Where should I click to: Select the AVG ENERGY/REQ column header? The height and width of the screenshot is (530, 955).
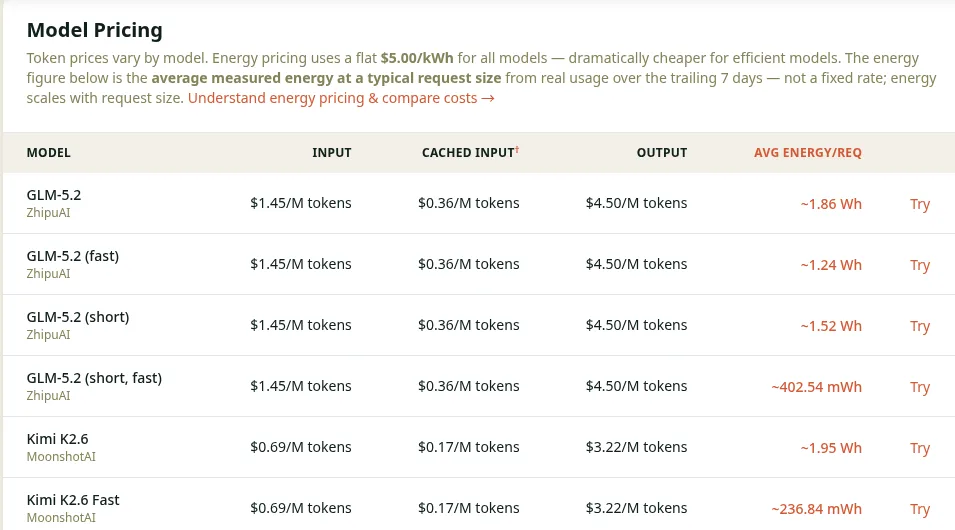pos(808,153)
